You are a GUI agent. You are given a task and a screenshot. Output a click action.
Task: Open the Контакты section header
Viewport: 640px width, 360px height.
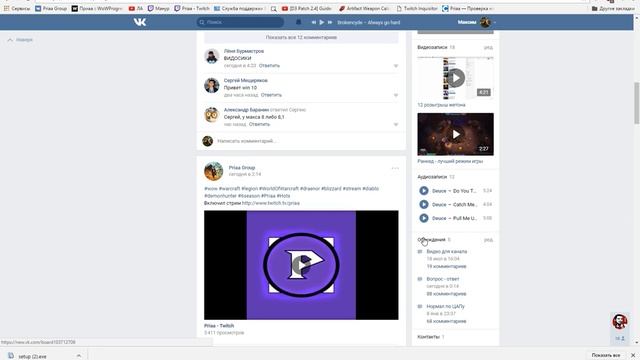tap(429, 337)
